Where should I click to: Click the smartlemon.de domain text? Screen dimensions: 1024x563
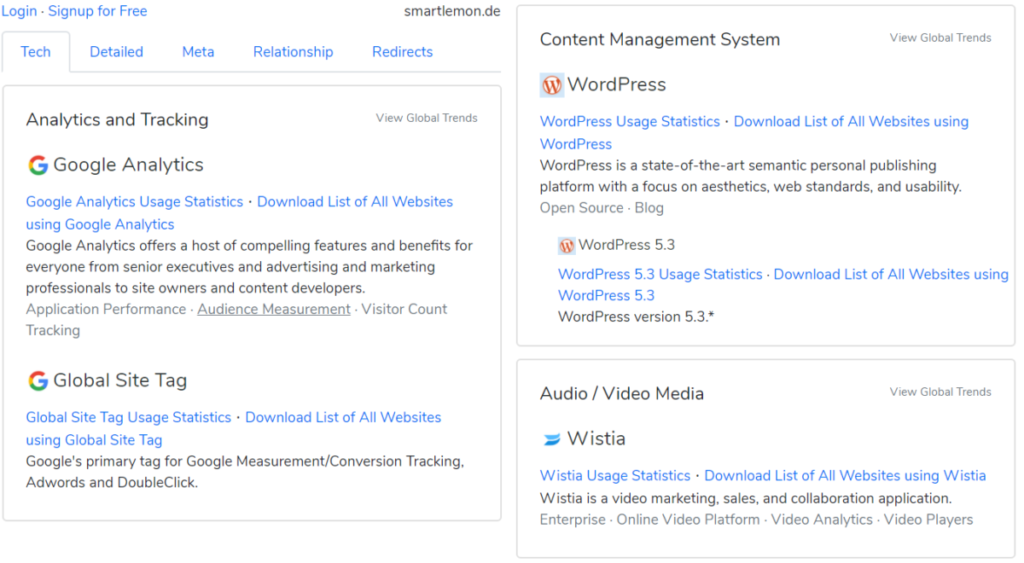click(452, 11)
